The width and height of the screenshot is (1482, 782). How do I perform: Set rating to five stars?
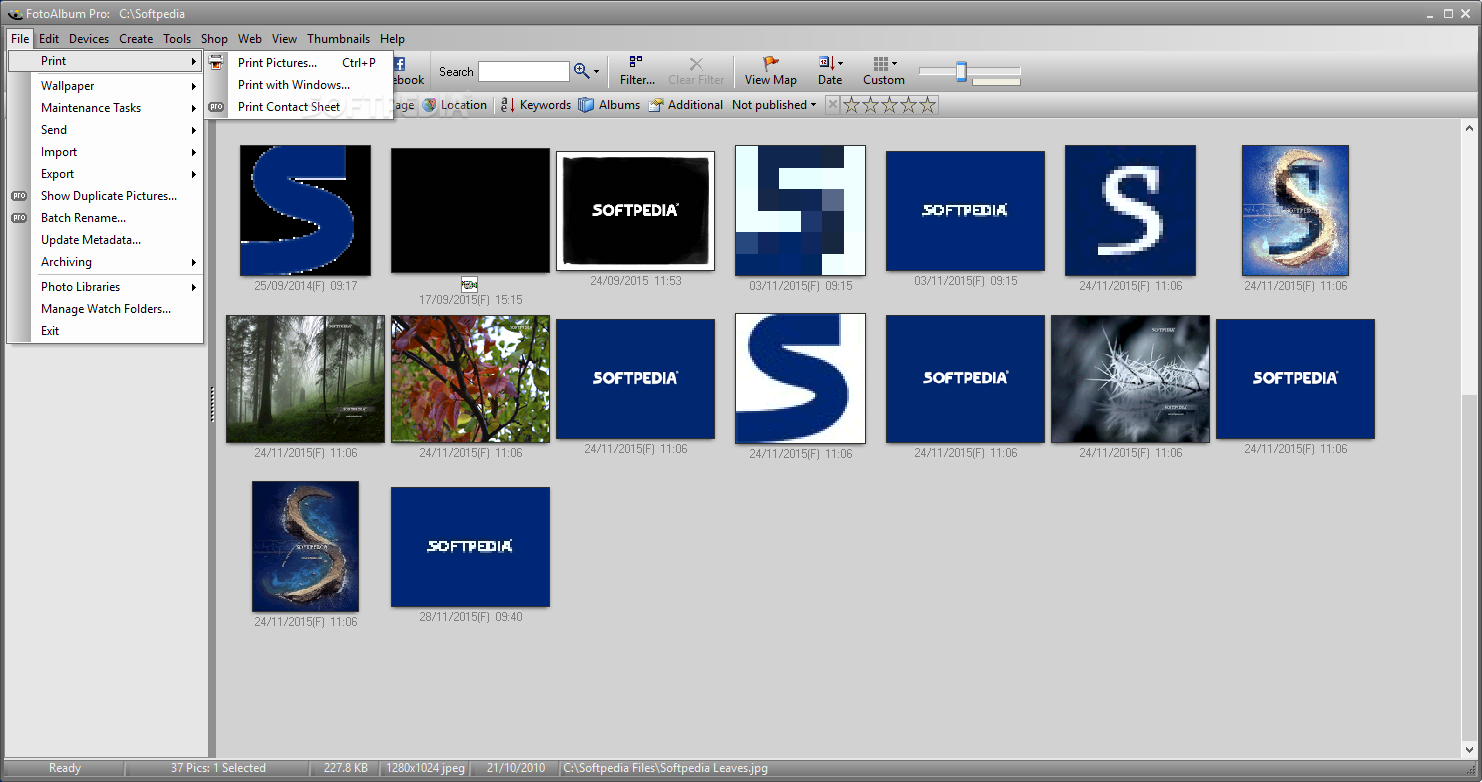pos(928,105)
